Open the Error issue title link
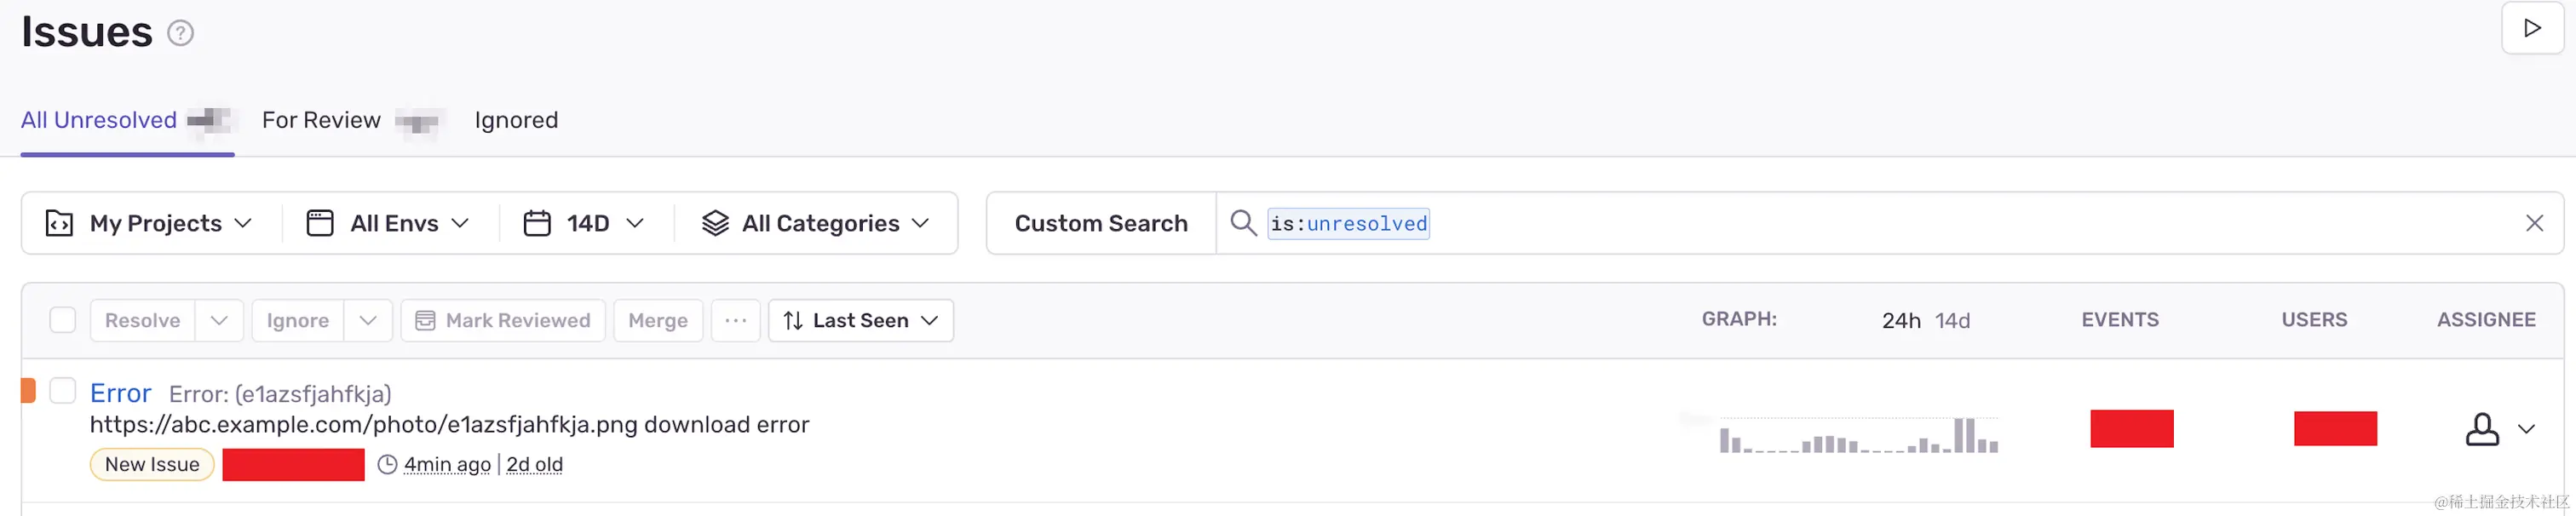This screenshot has width=2576, height=516. (x=121, y=393)
